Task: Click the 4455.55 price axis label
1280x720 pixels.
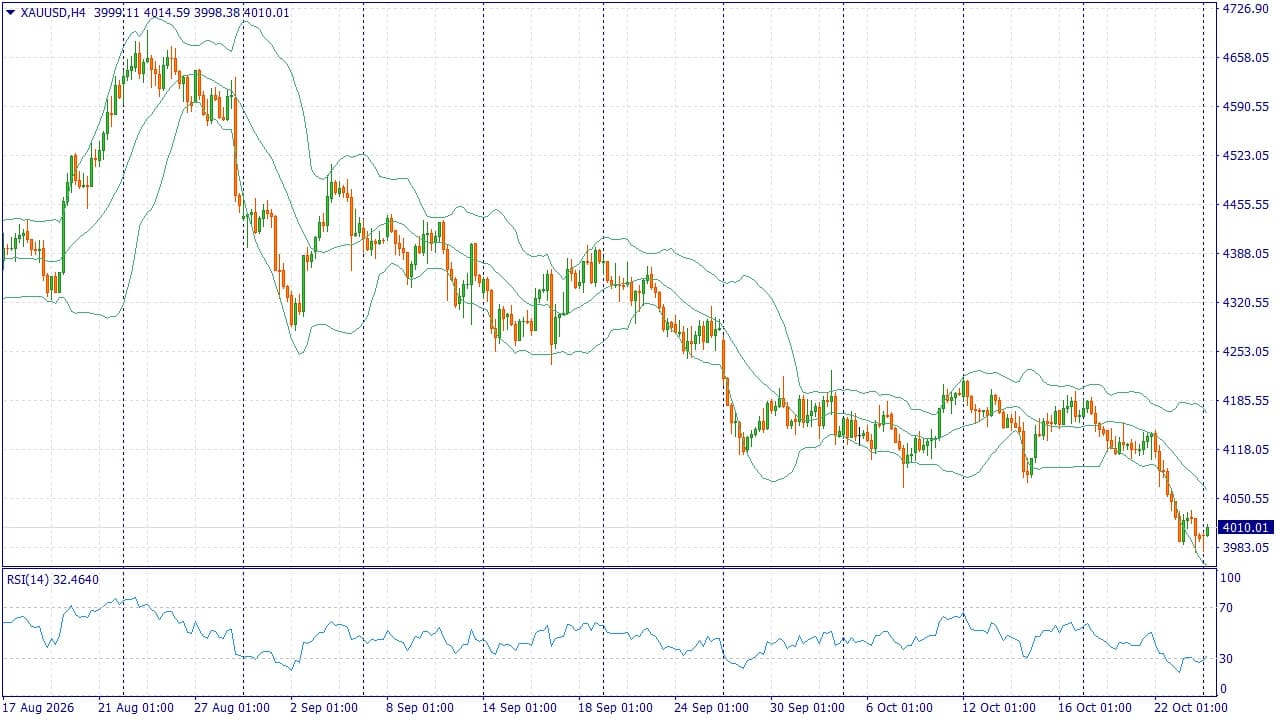Action: click(x=1245, y=204)
